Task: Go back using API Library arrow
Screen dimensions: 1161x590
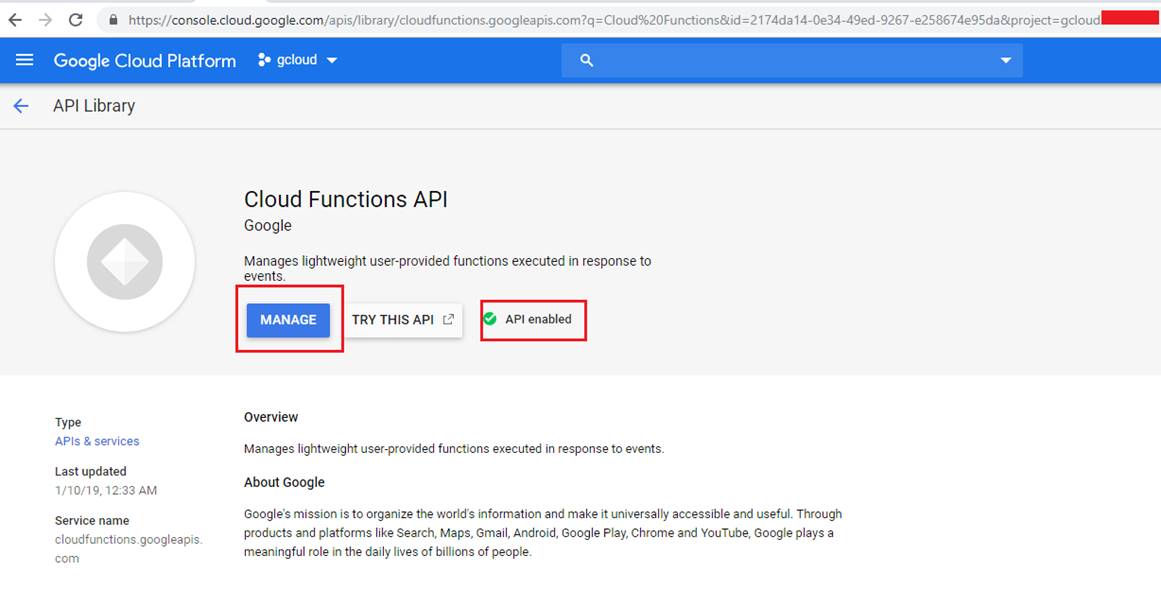Action: coord(21,106)
